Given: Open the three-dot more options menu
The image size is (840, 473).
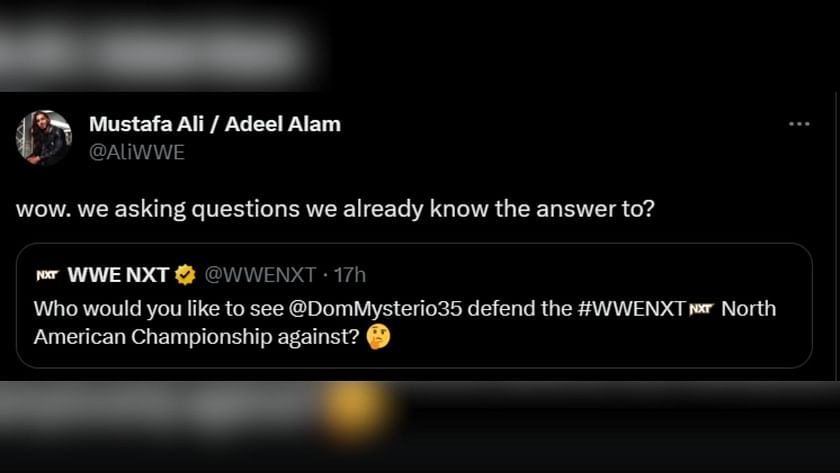Looking at the screenshot, I should tap(799, 124).
